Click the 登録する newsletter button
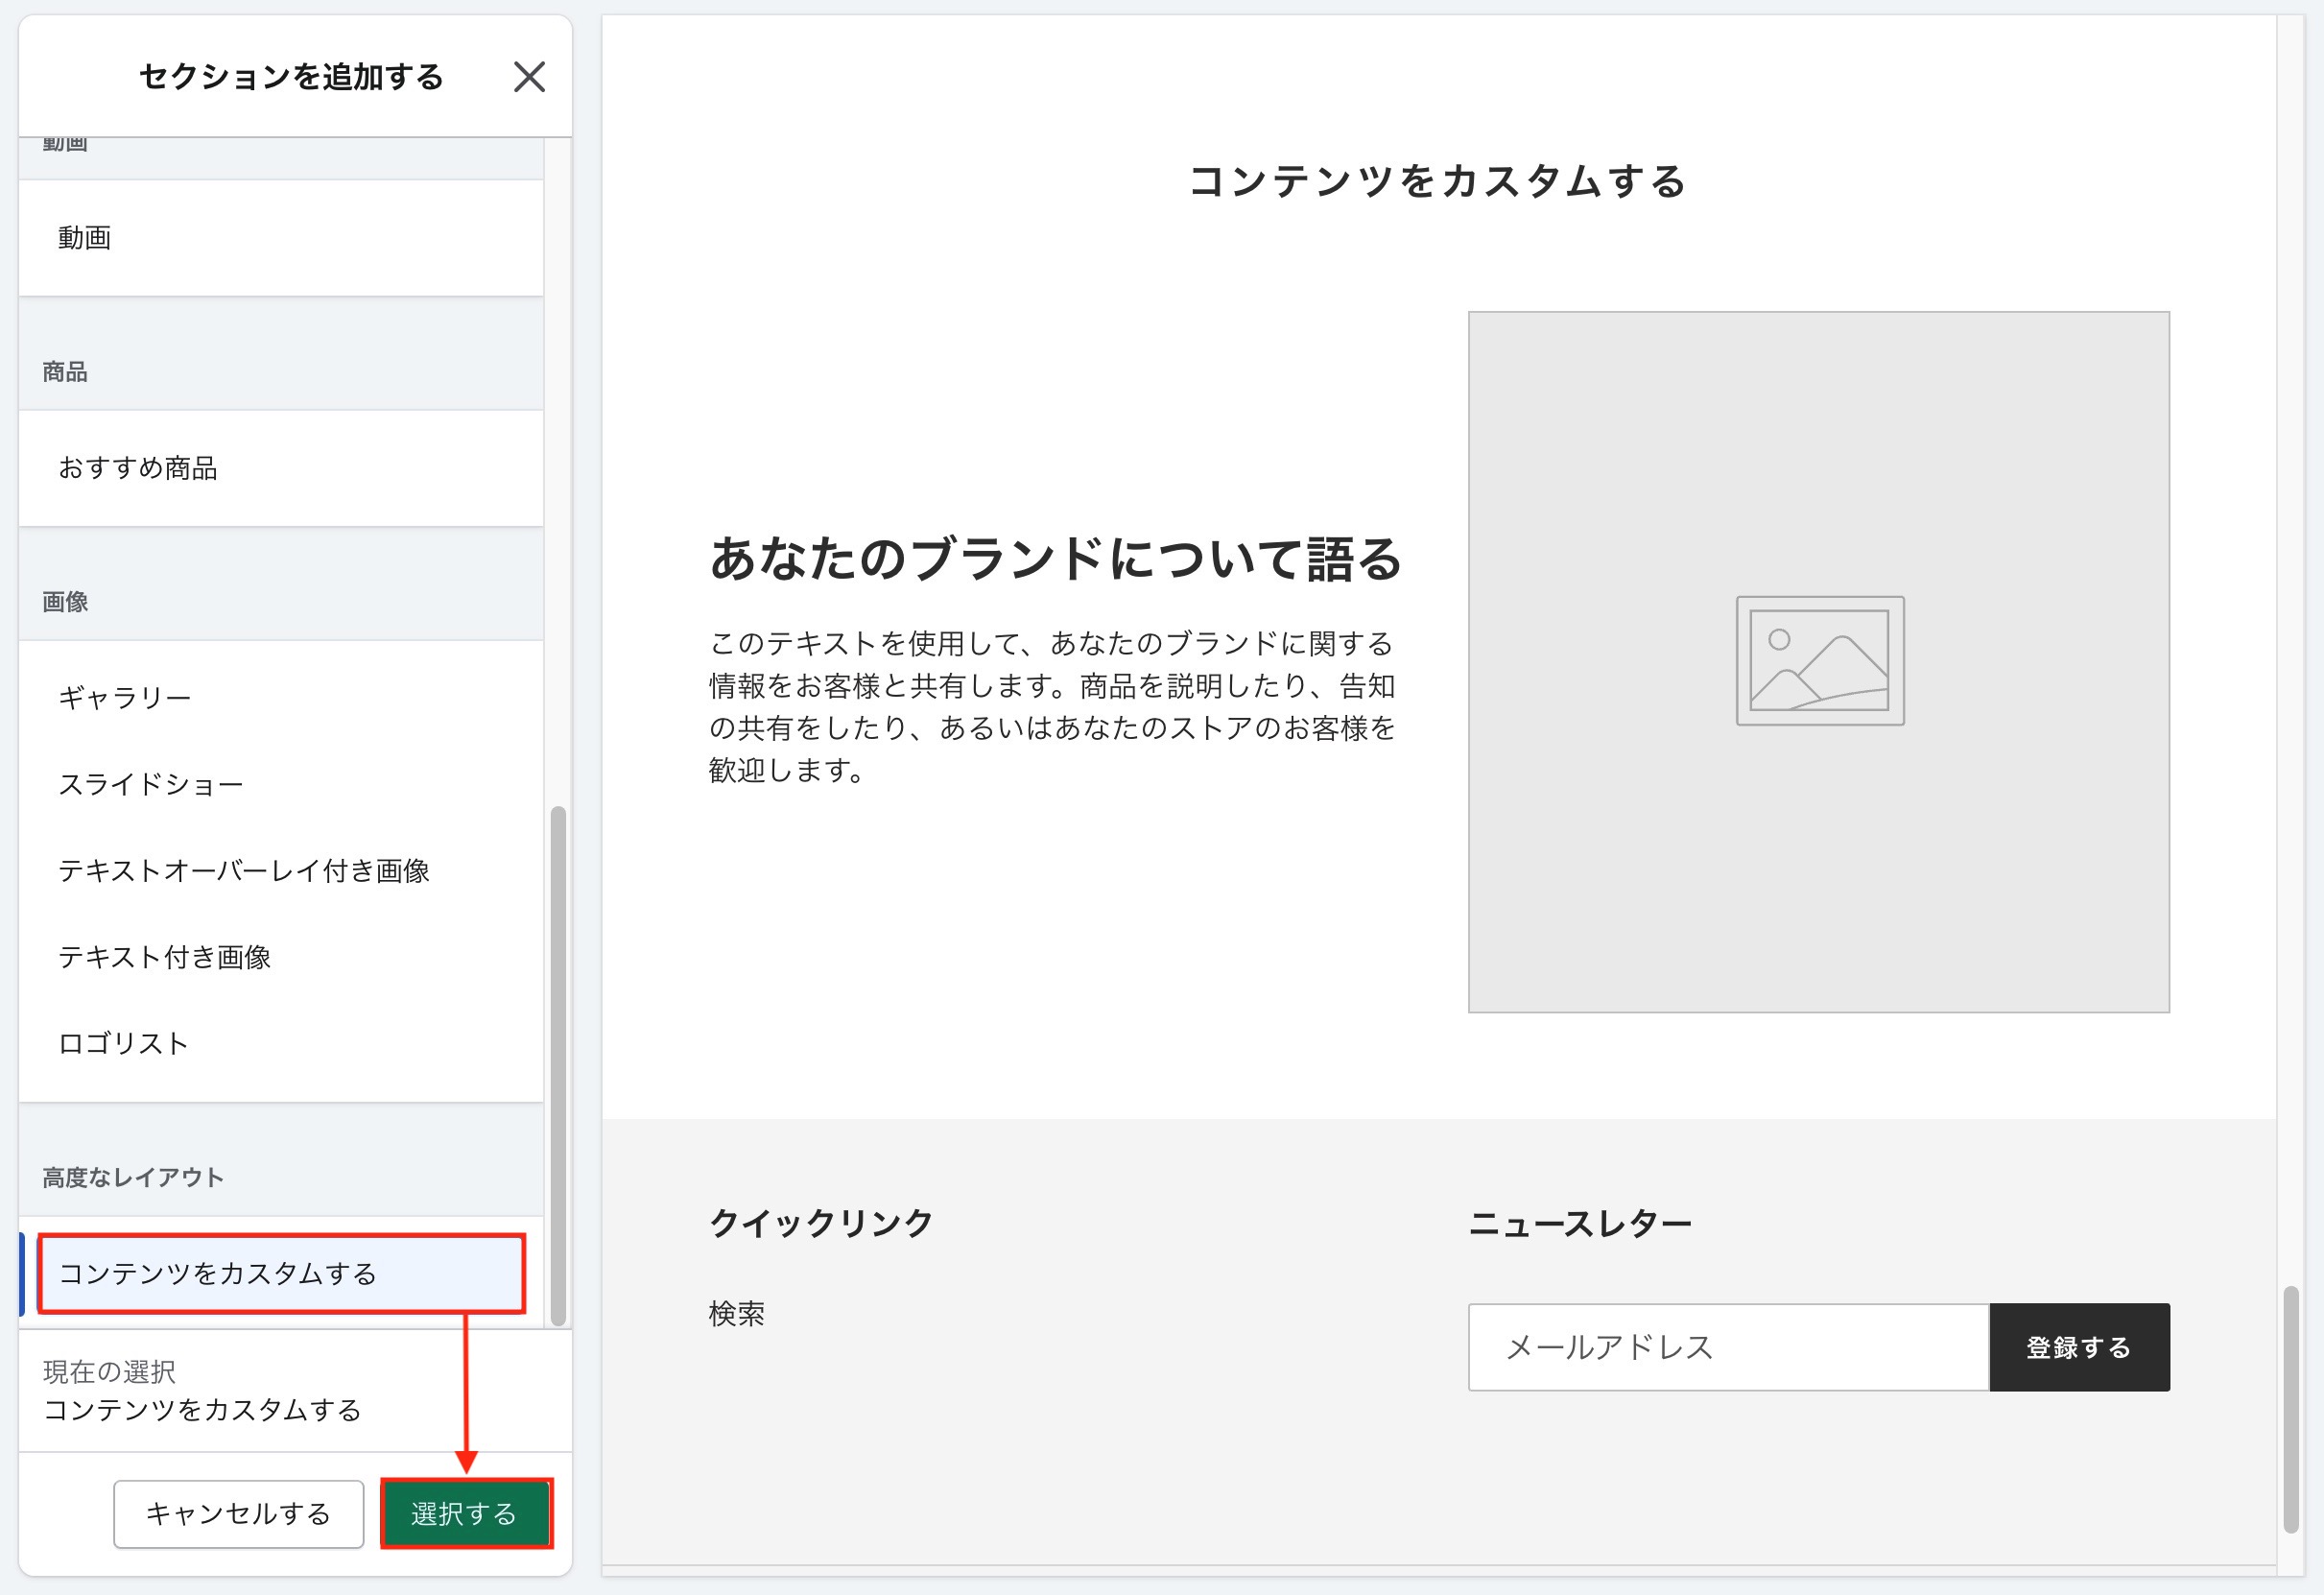 (x=2079, y=1347)
